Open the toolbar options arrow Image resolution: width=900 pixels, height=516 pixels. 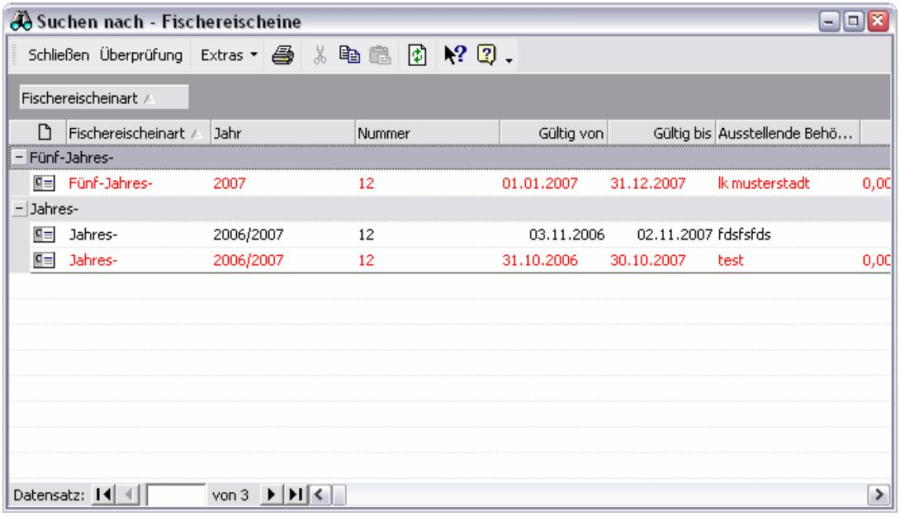[x=508, y=60]
